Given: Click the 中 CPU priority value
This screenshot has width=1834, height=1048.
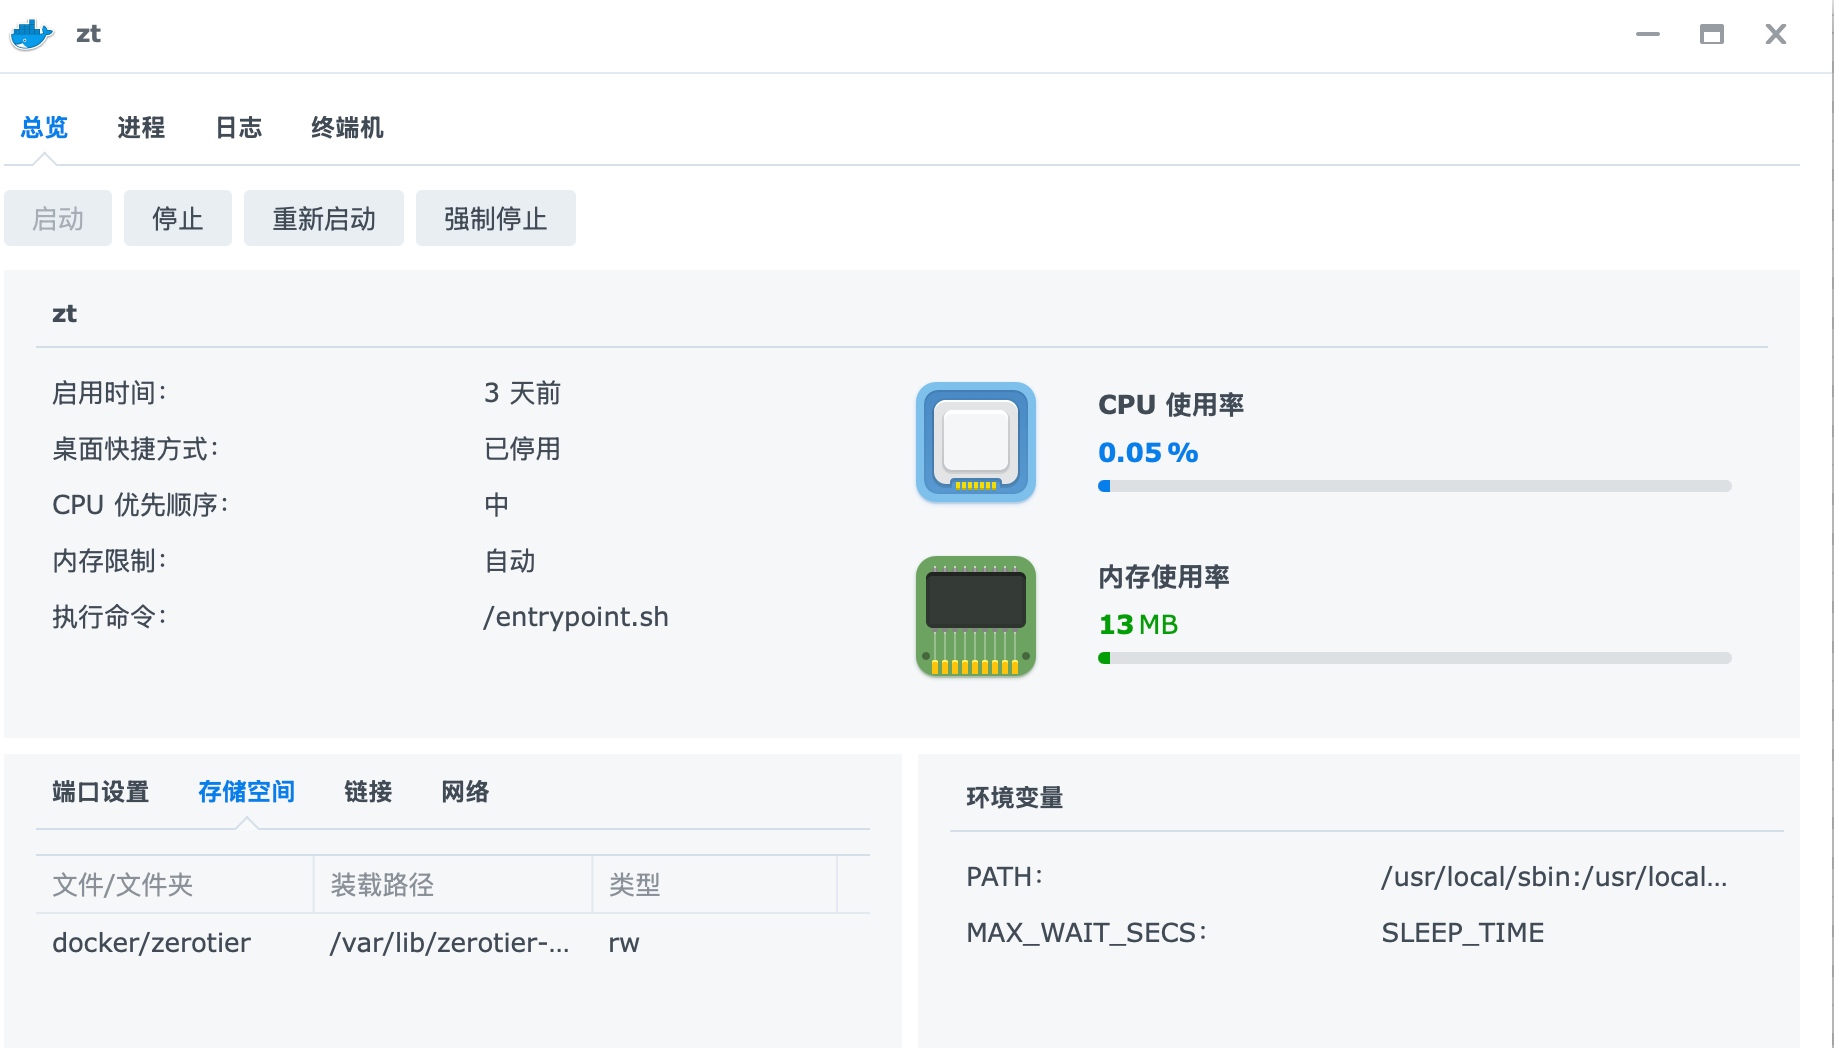Looking at the screenshot, I should [x=497, y=505].
